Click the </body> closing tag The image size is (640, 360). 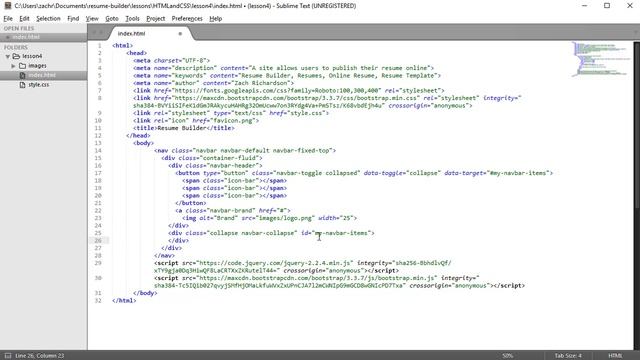(145, 293)
